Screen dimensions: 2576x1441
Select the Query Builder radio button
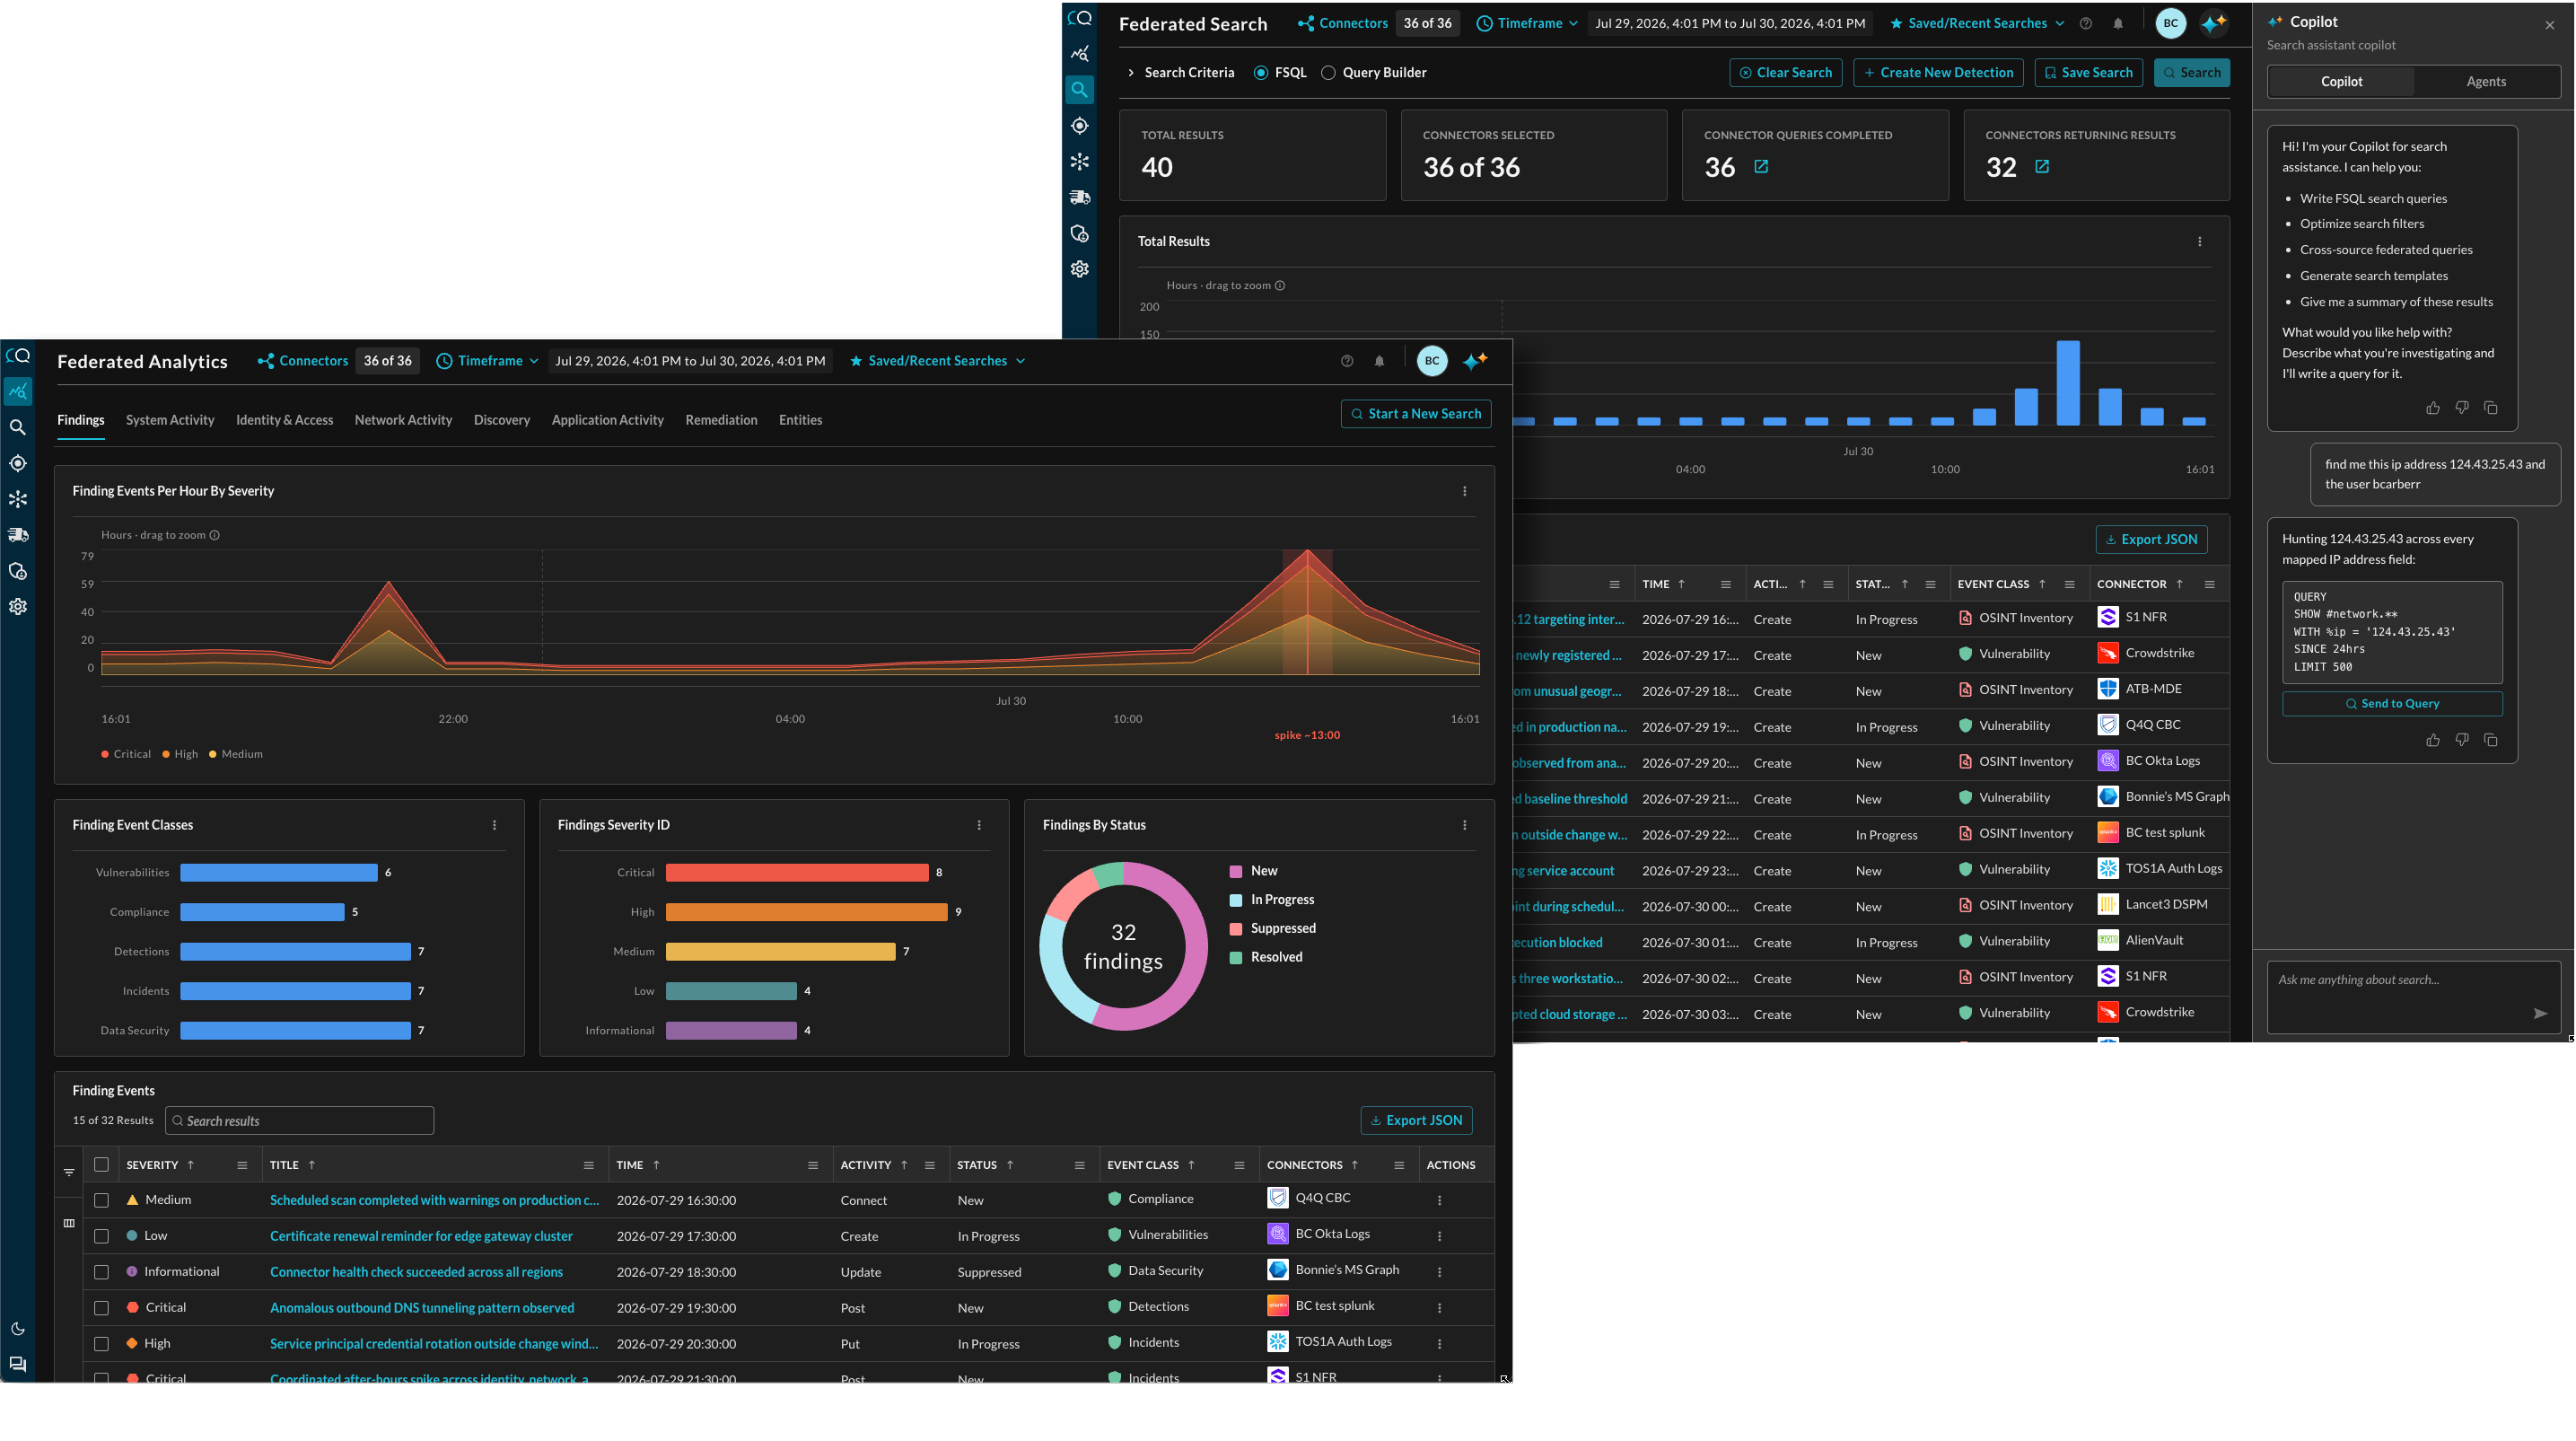(x=1328, y=73)
